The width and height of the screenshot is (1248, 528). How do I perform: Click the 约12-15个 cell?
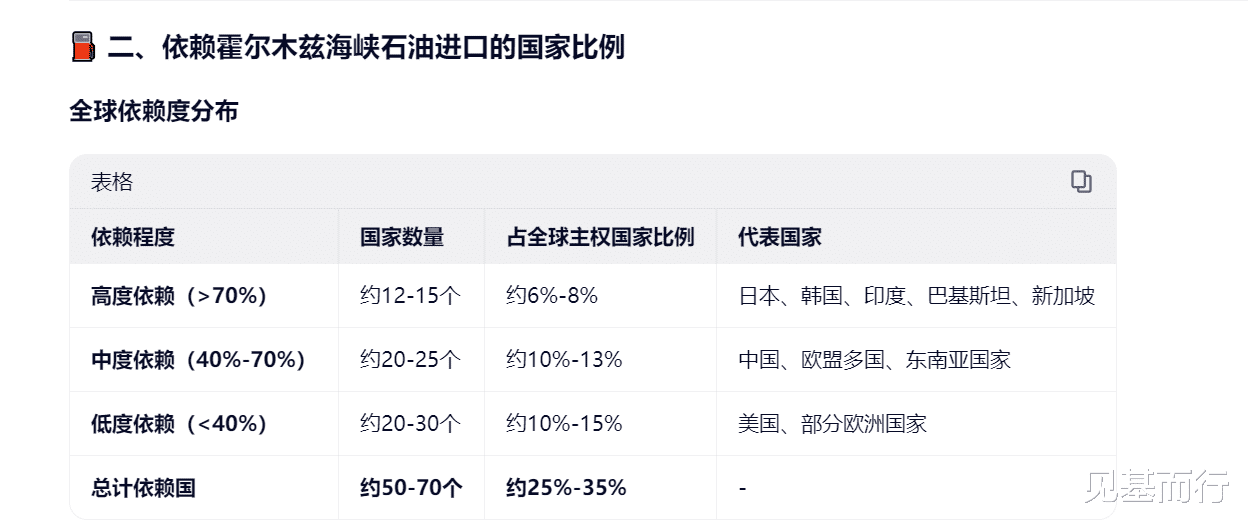click(x=410, y=296)
